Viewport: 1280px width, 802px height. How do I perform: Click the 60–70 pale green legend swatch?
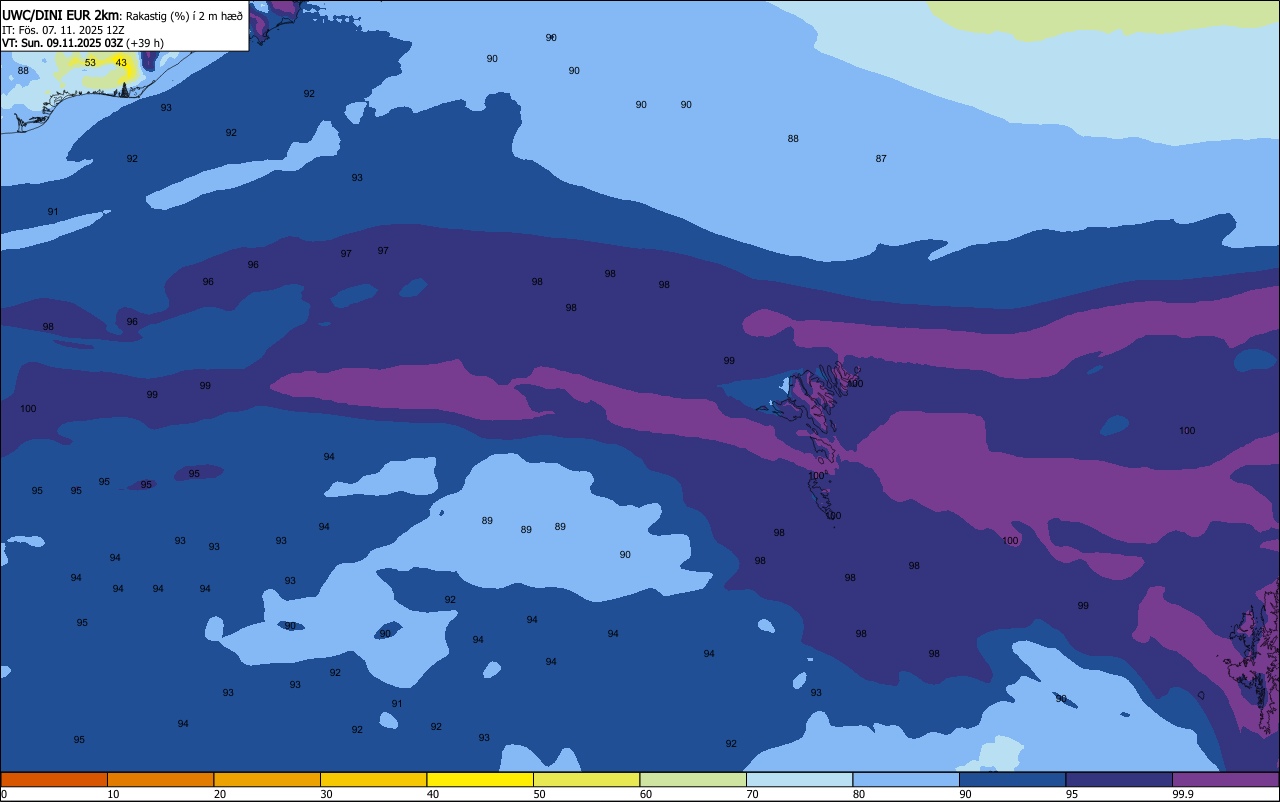click(x=693, y=779)
